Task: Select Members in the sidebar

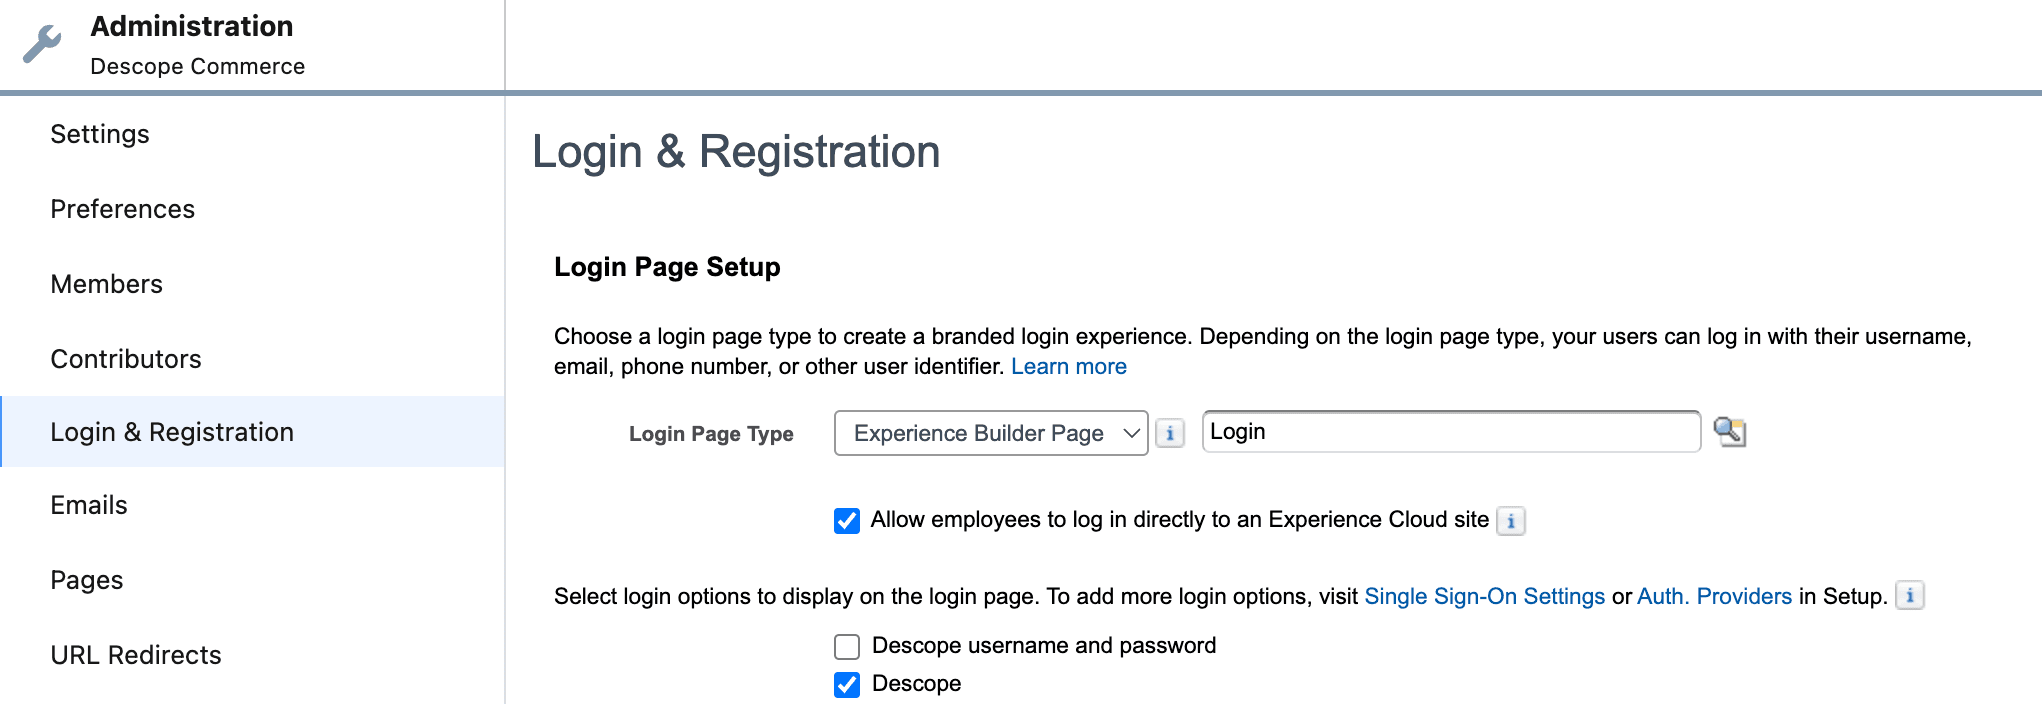Action: pos(106,284)
